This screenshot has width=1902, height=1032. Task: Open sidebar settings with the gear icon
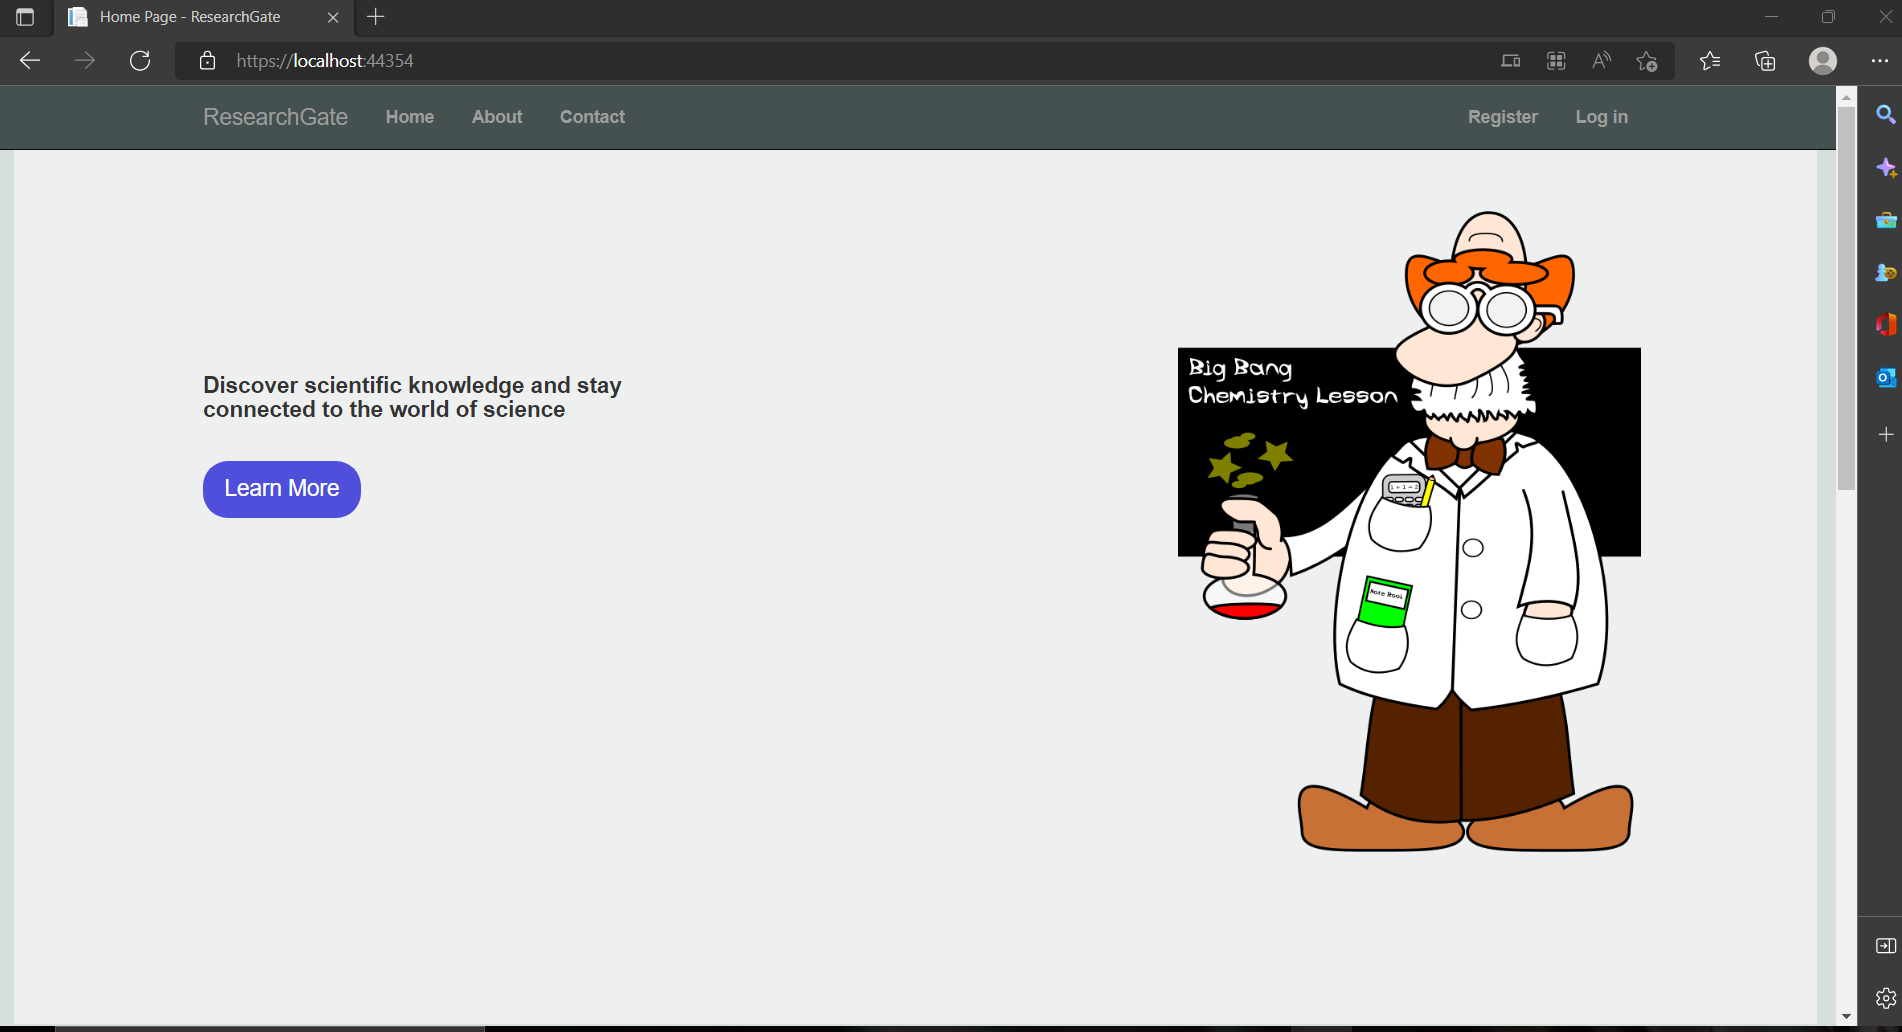[x=1886, y=998]
